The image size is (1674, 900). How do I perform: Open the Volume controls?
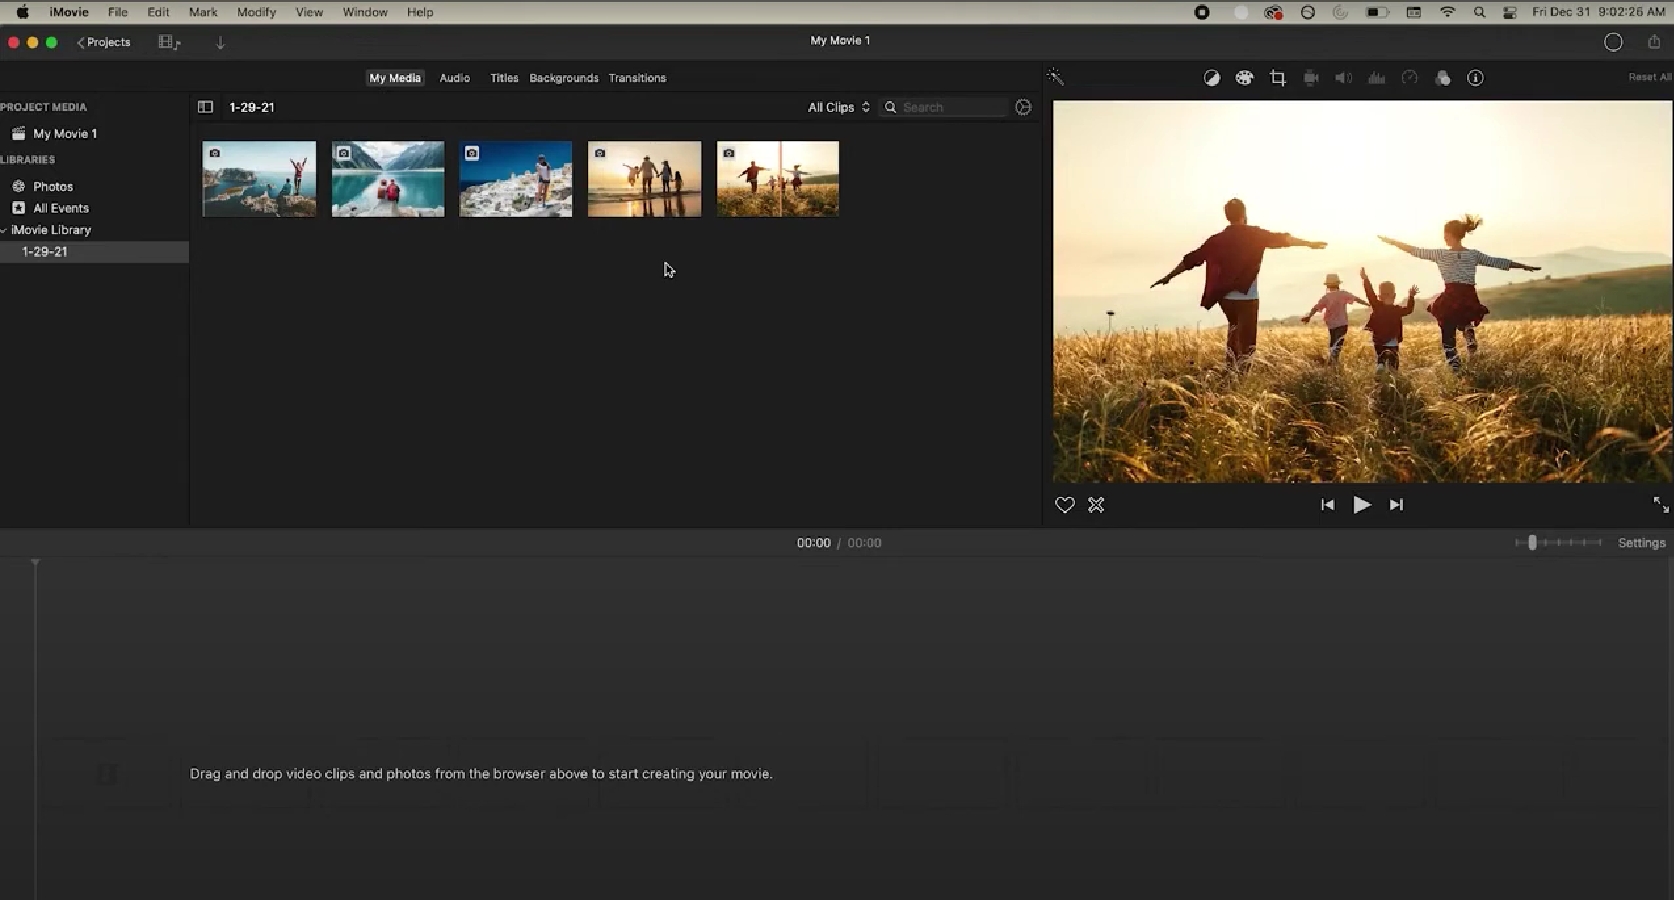(1343, 78)
